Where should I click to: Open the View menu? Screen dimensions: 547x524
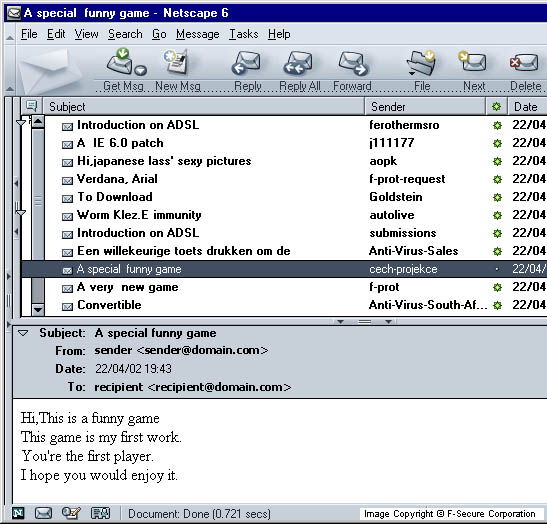[87, 34]
